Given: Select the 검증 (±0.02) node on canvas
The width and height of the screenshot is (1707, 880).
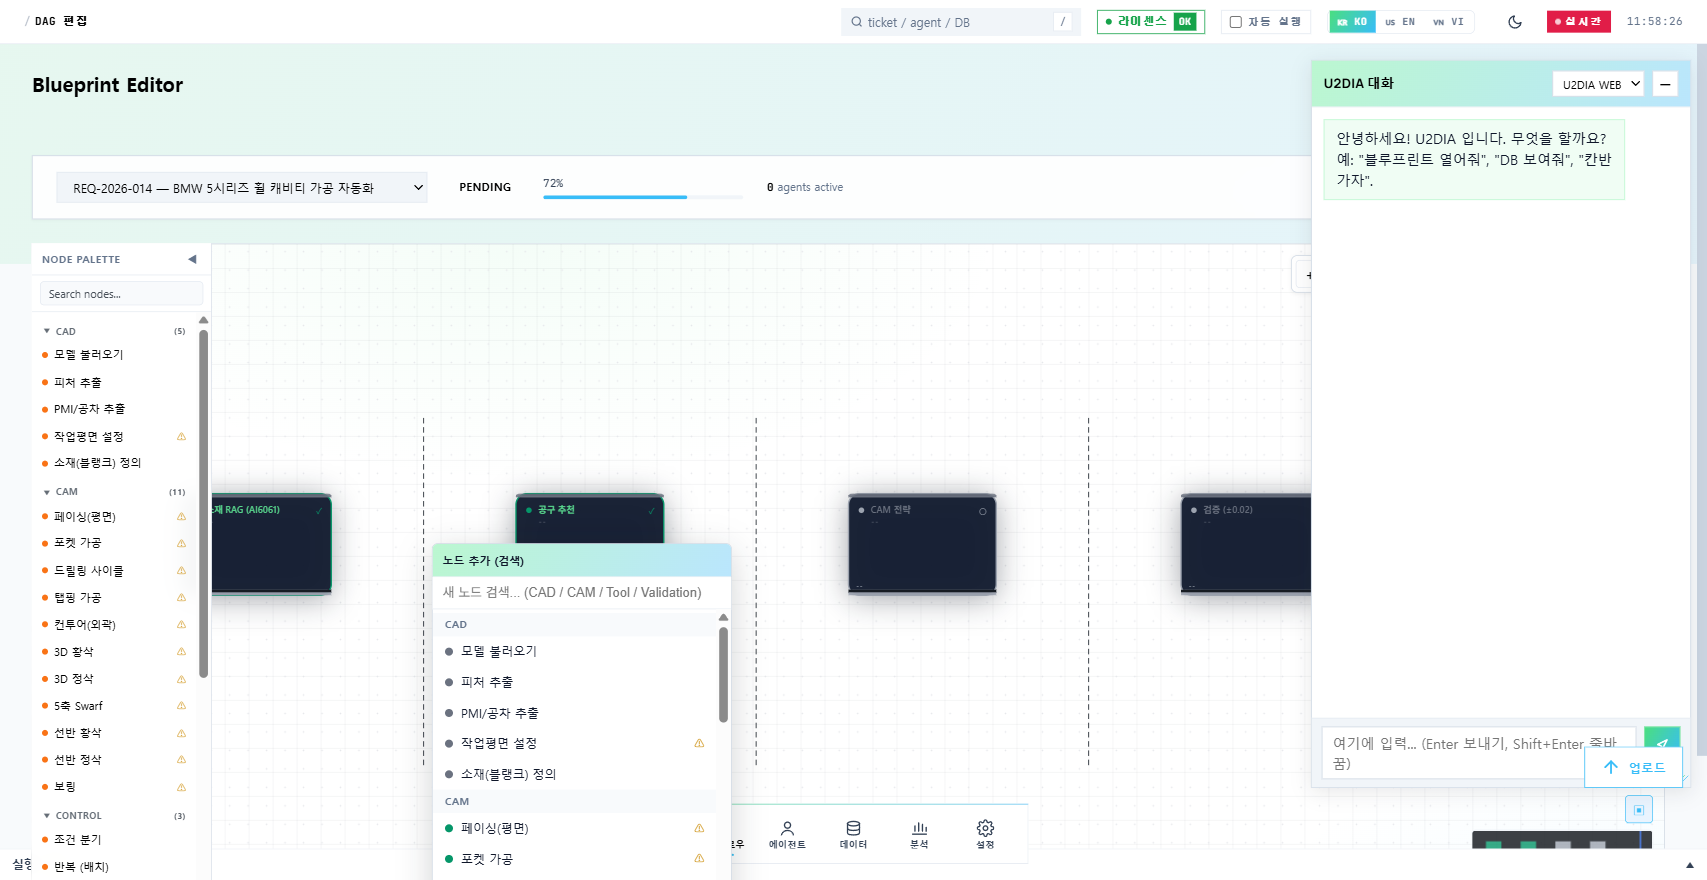Looking at the screenshot, I should pos(1246,544).
